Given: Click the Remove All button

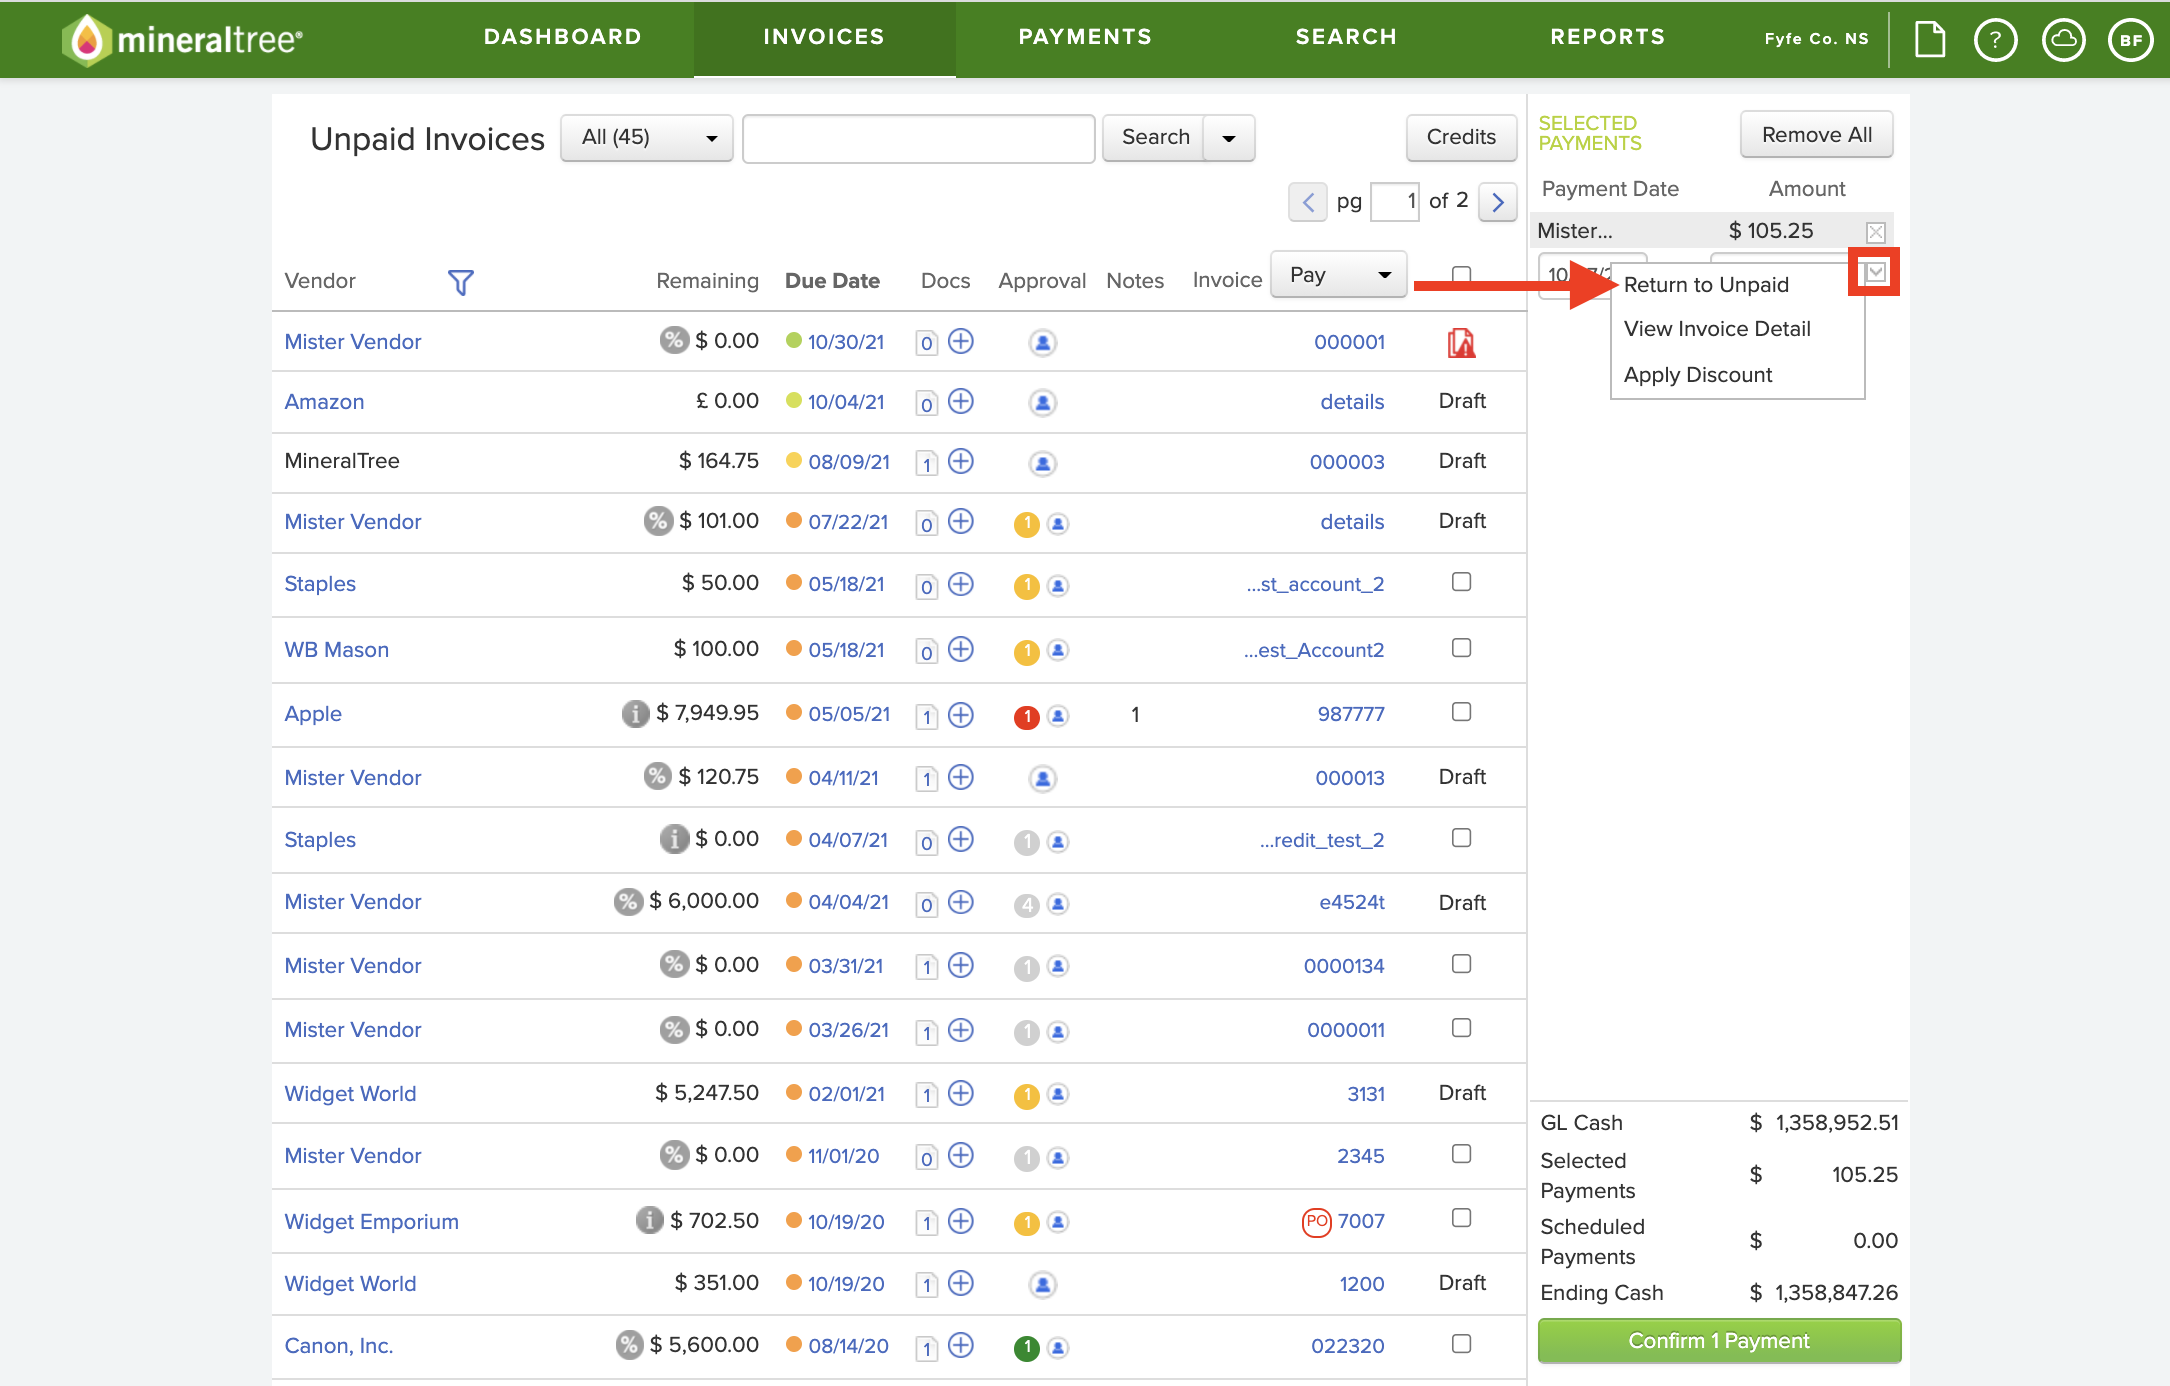Looking at the screenshot, I should click(1816, 135).
